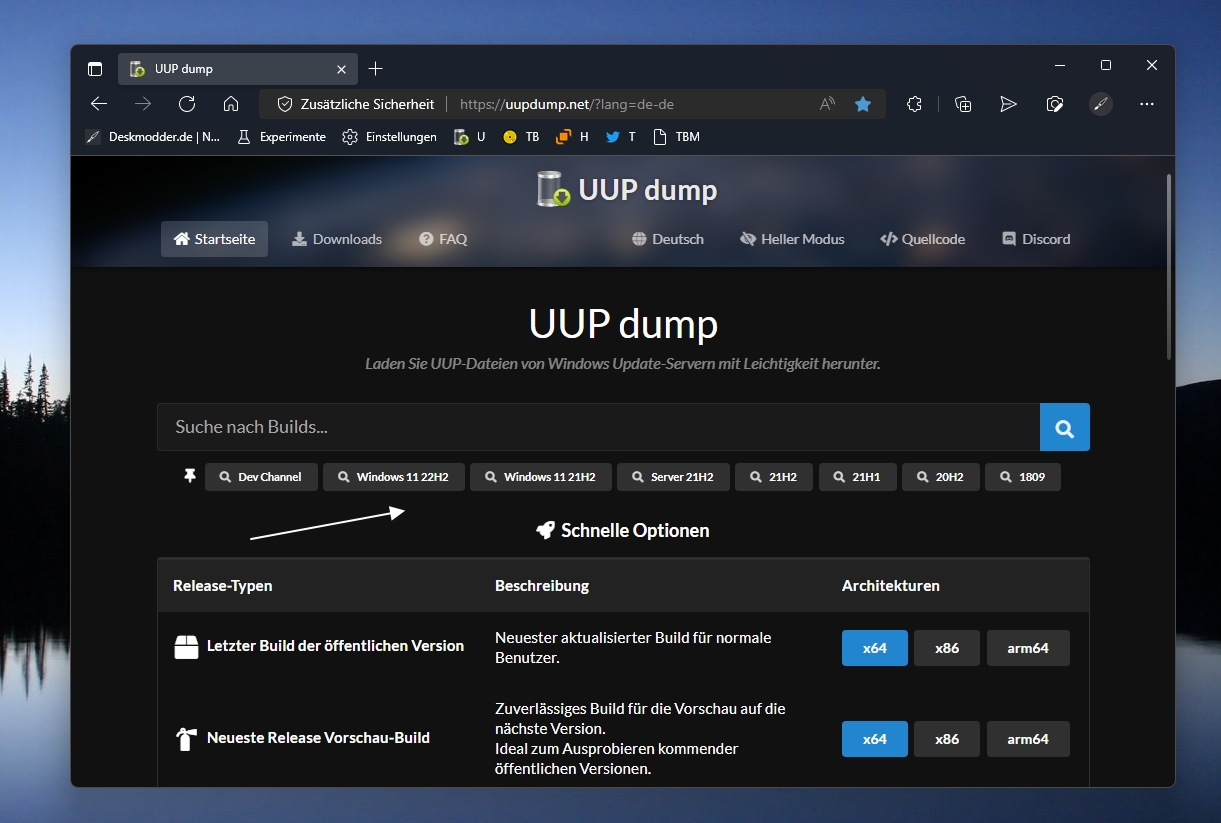Select arm64 for Neueste Release Vorschau-Build
This screenshot has width=1221, height=823.
click(x=1028, y=739)
